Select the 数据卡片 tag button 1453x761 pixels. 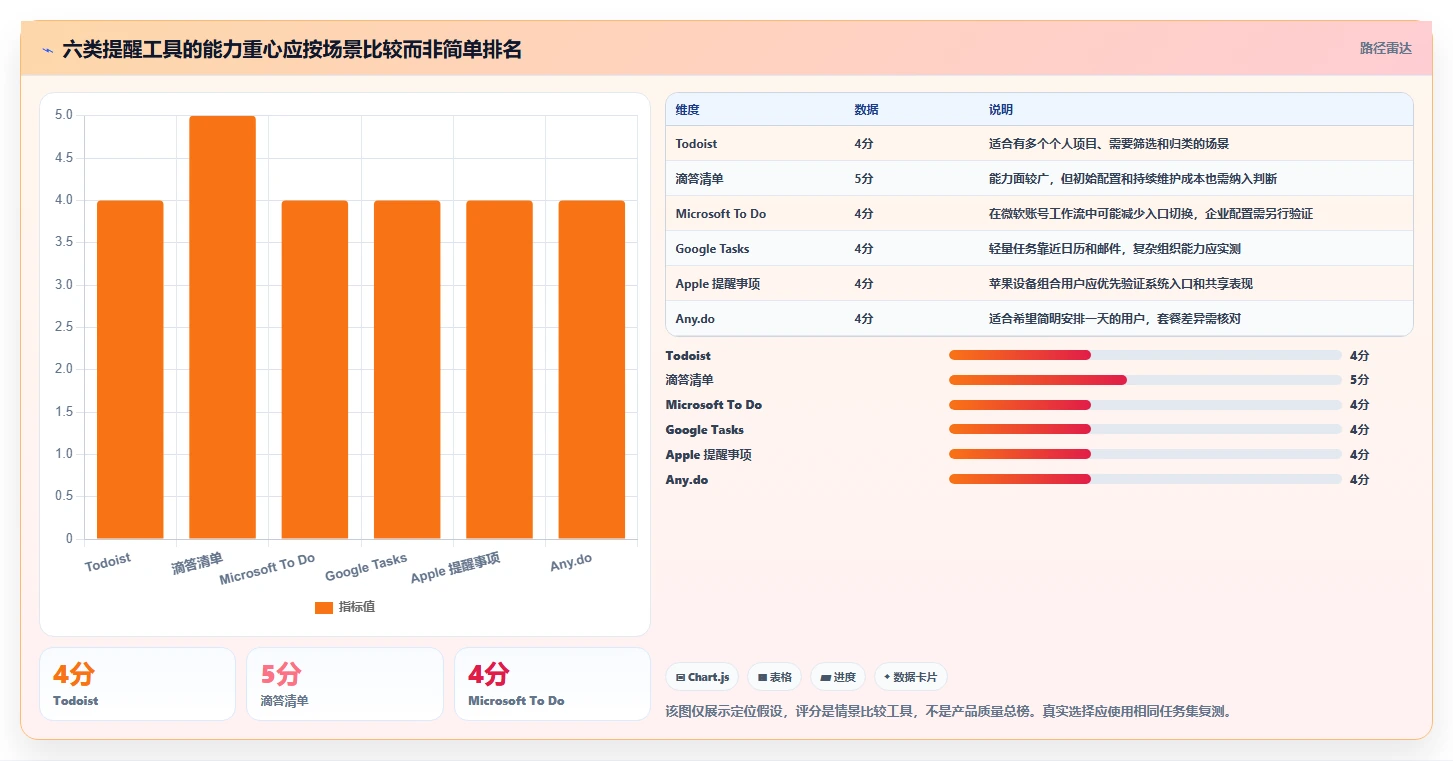(910, 677)
